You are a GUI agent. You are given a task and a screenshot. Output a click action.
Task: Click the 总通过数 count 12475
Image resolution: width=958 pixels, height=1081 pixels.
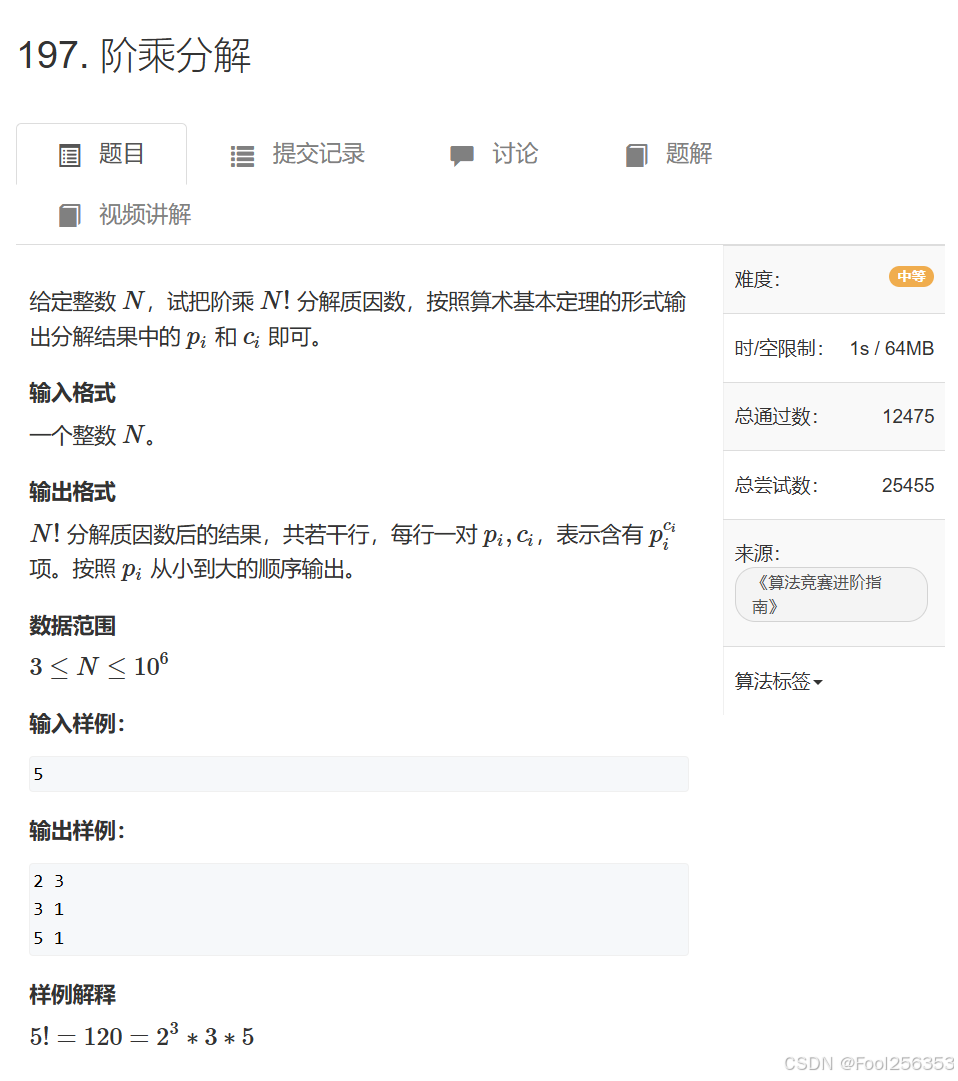point(907,416)
